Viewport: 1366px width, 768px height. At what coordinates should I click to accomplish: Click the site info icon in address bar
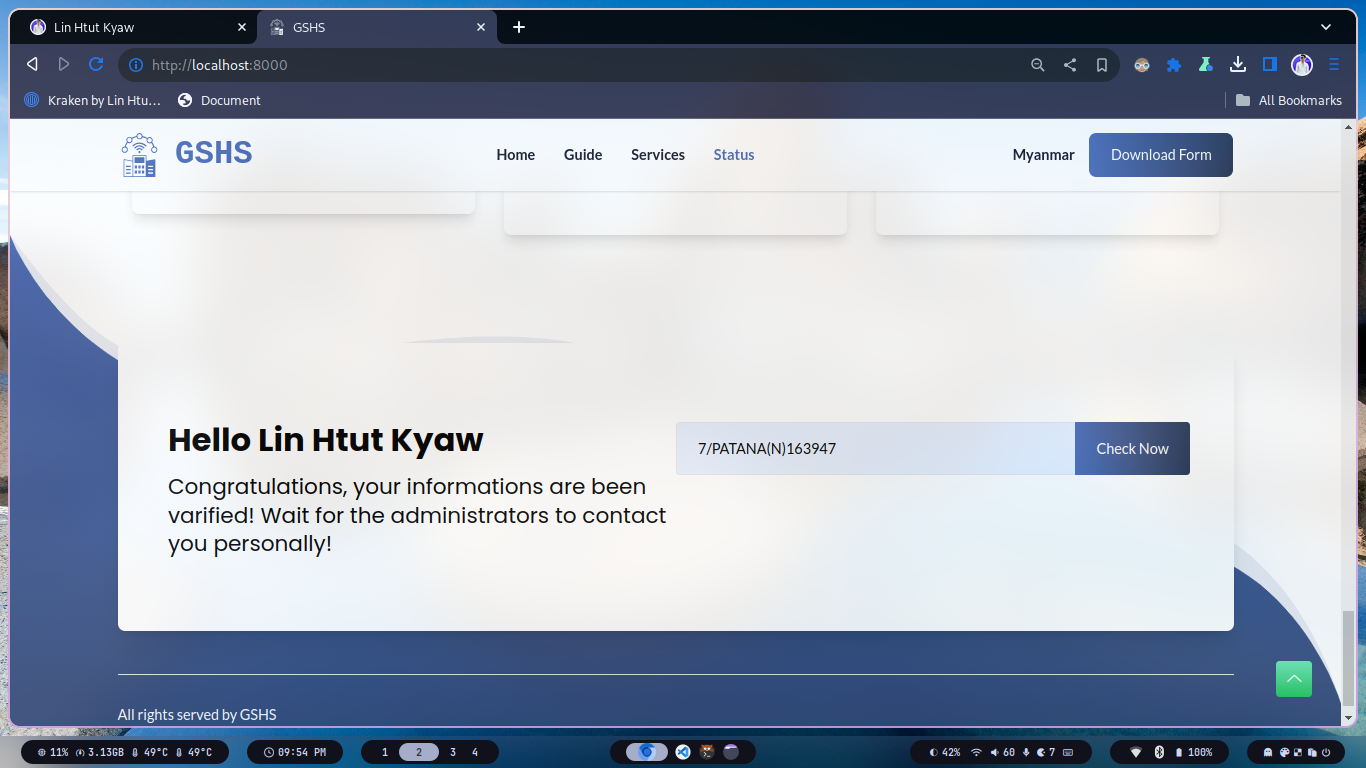pos(135,65)
